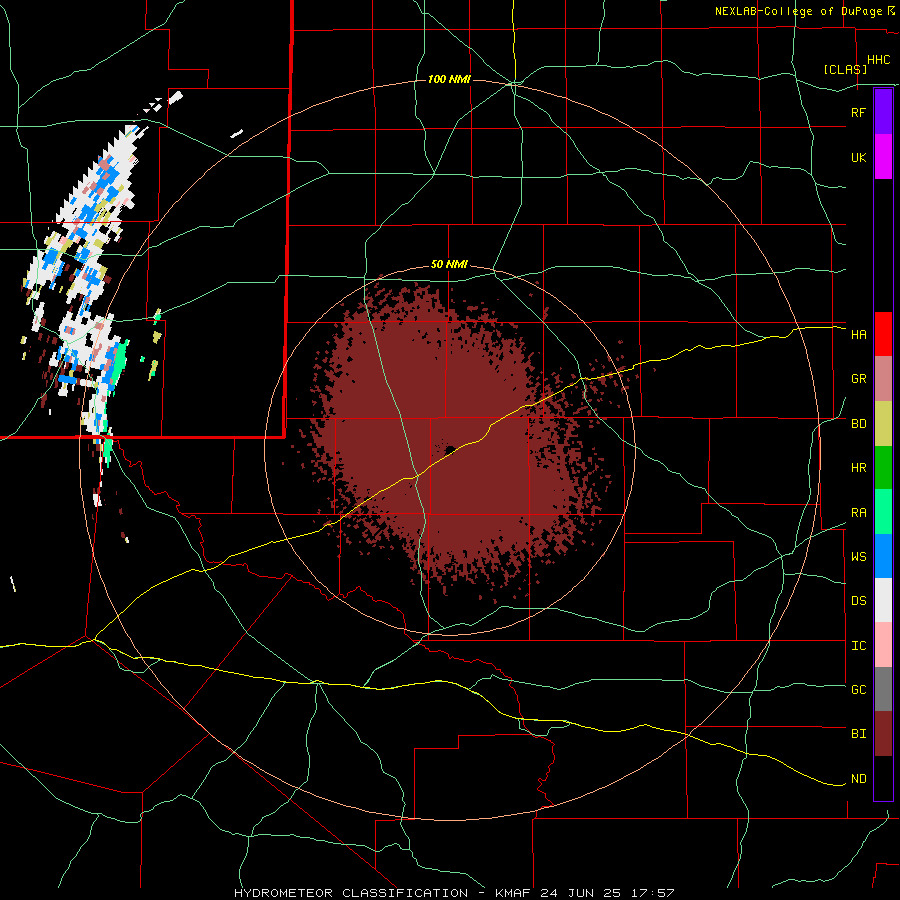The width and height of the screenshot is (900, 900).
Task: Click the BD legend label
Action: point(858,424)
